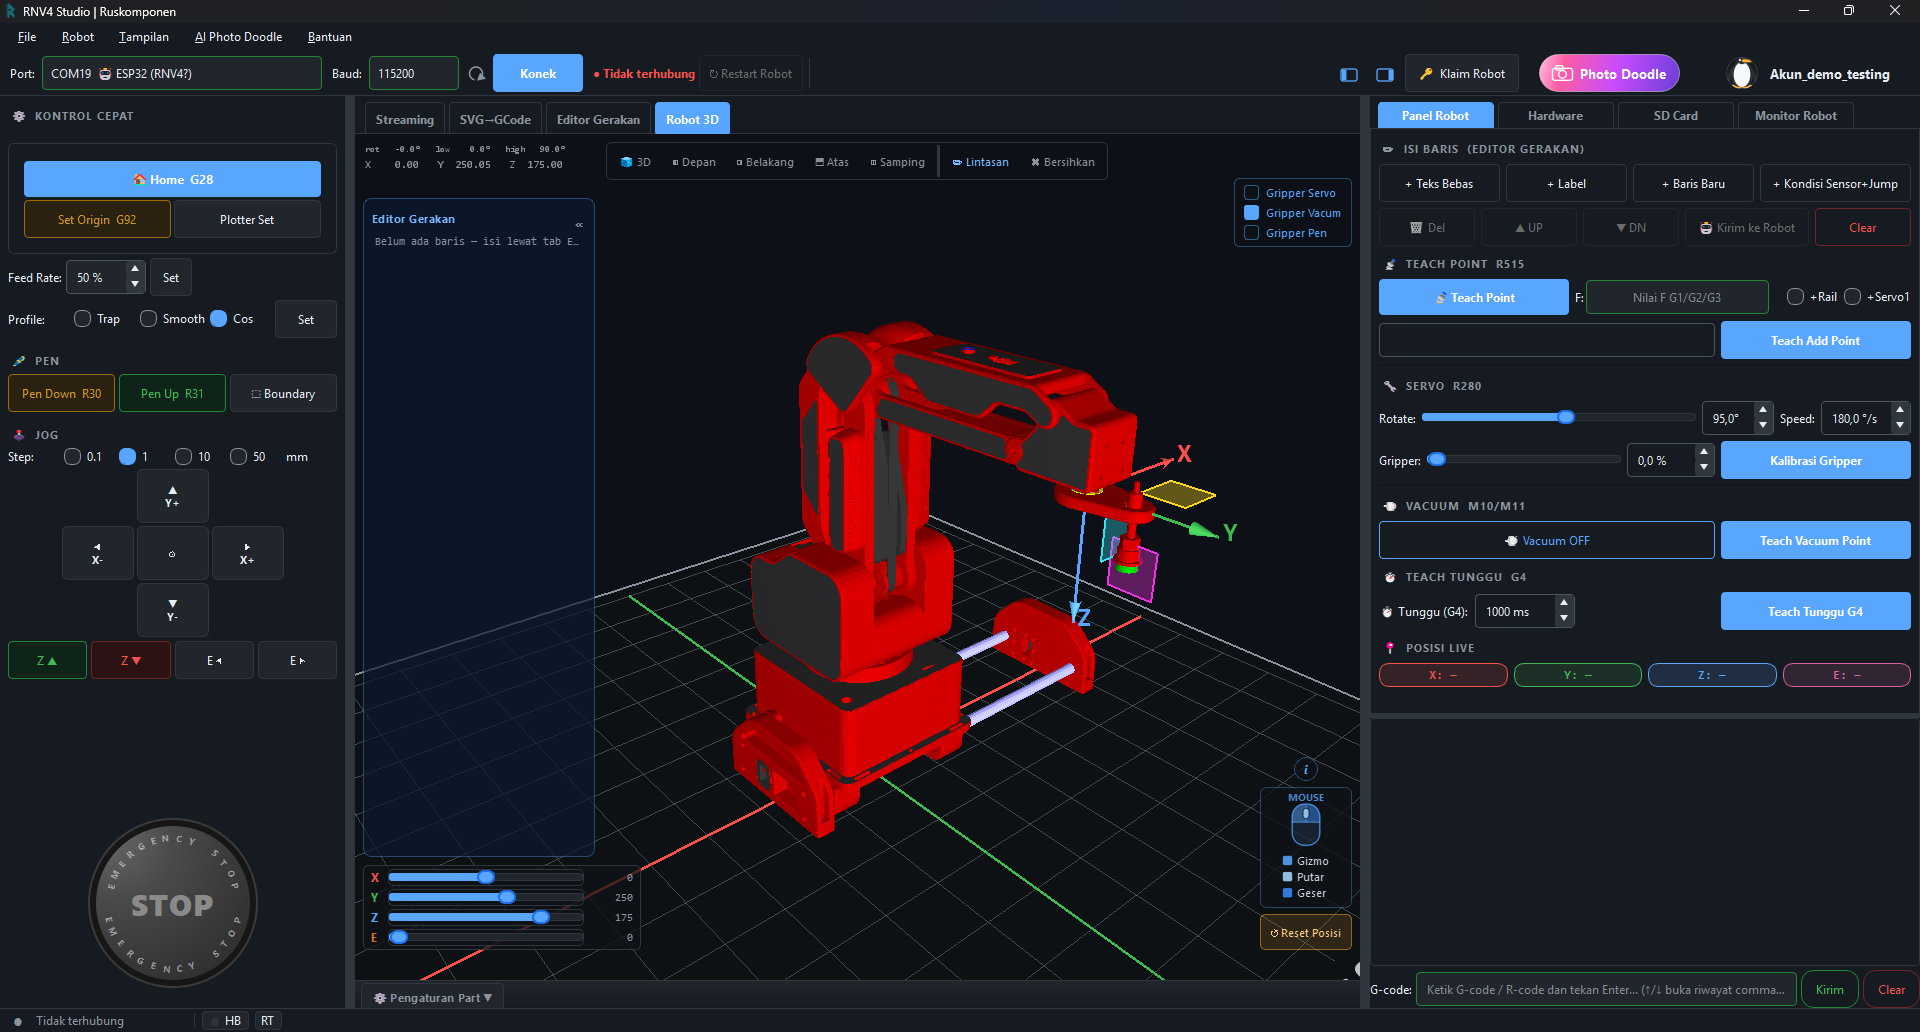The image size is (1920, 1032).
Task: Jog robot X- arrow
Action: point(97,554)
